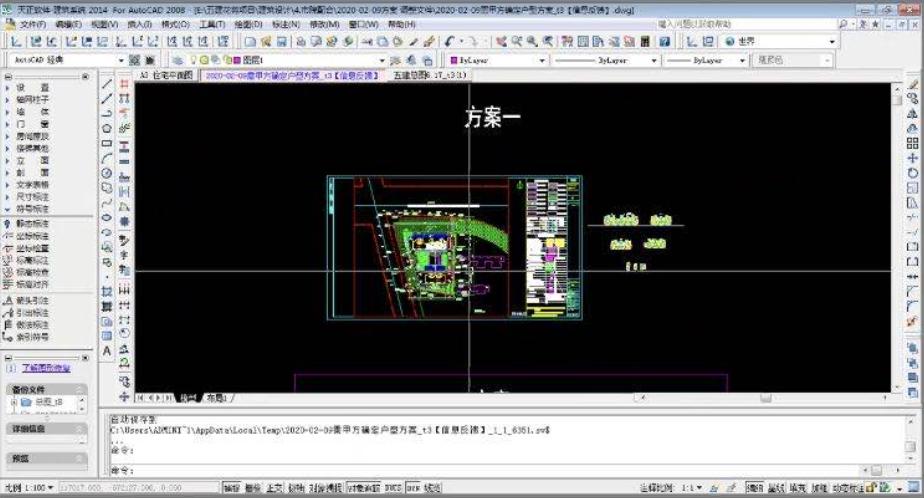Screen dimensions: 924x498
Task: Click the Circle tool in draw toolbar
Action: (x=107, y=172)
